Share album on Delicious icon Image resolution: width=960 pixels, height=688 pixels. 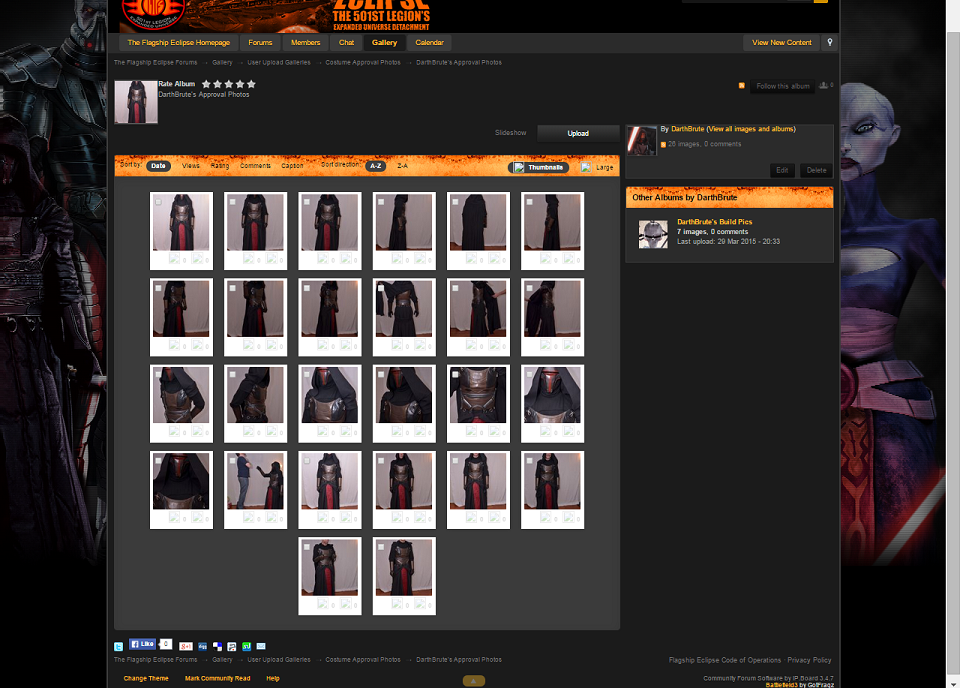pyautogui.click(x=217, y=646)
